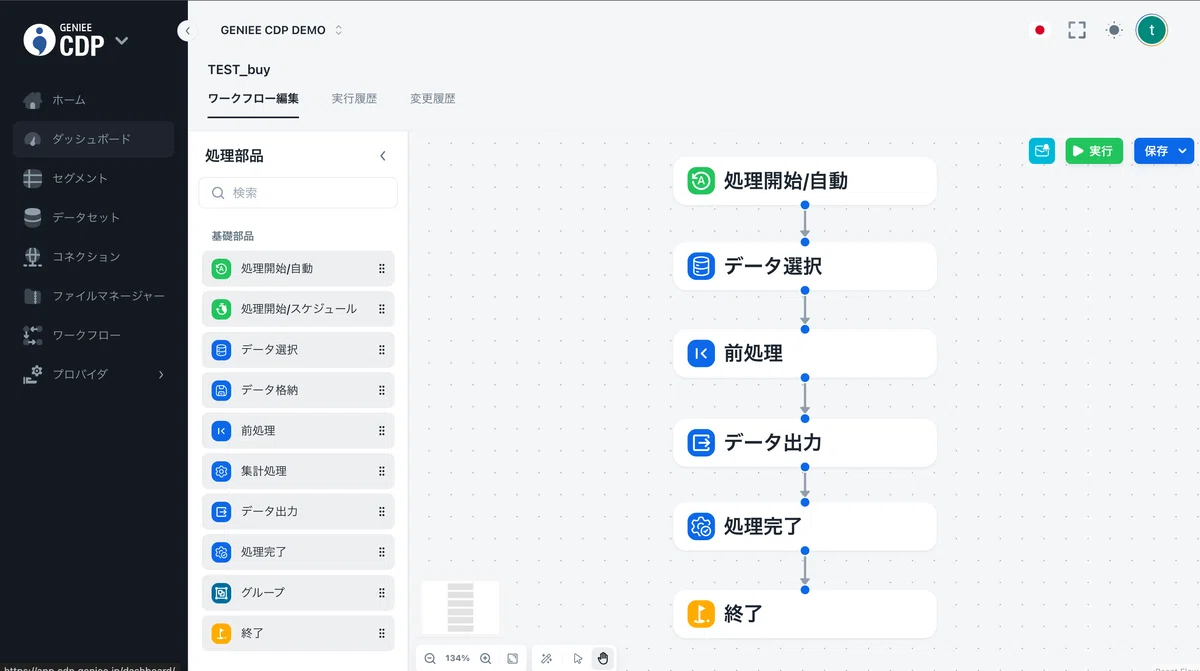Click the zoom out magnifier icon
The image size is (1200, 671).
click(430, 658)
